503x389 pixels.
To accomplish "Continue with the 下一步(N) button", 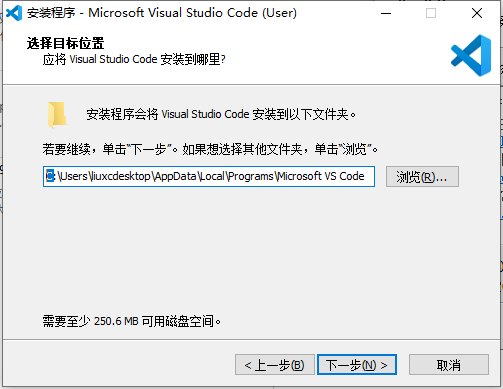I will point(357,365).
